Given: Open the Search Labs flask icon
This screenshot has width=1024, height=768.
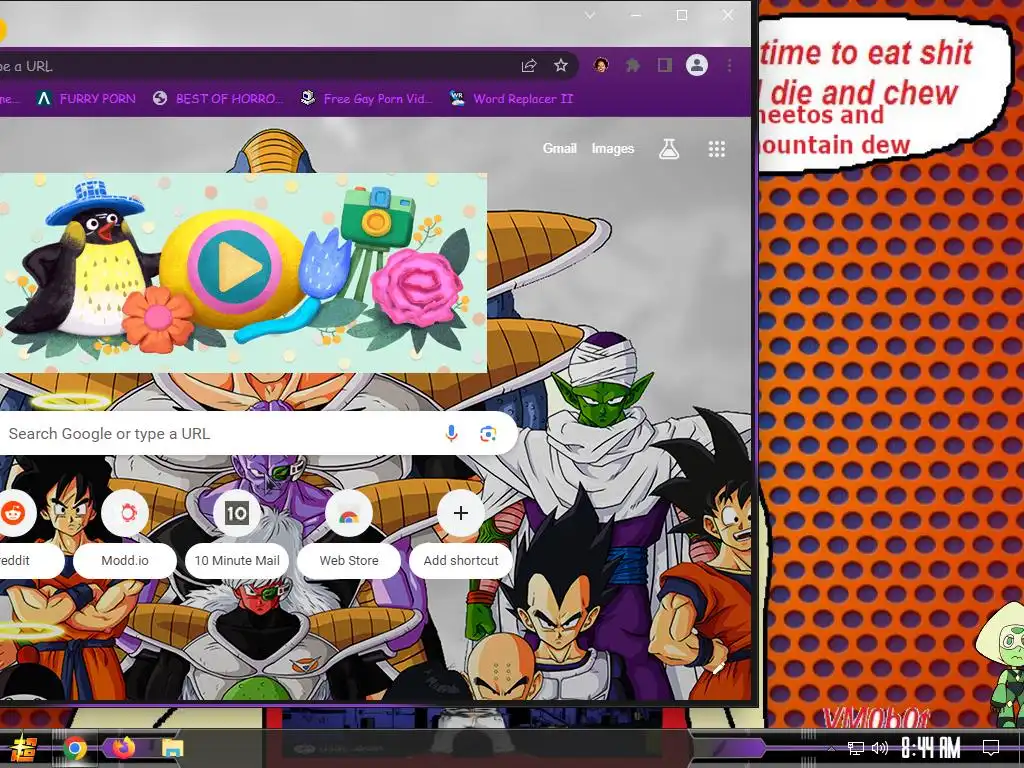Looking at the screenshot, I should click(x=669, y=149).
